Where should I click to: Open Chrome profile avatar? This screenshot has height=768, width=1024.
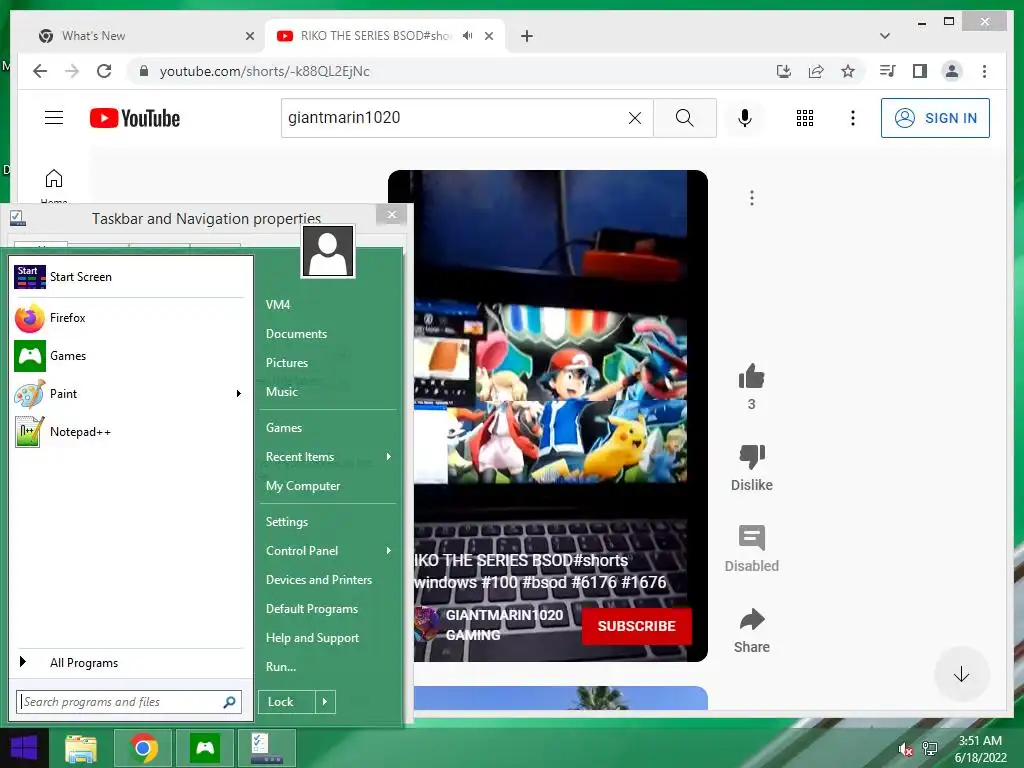(952, 71)
